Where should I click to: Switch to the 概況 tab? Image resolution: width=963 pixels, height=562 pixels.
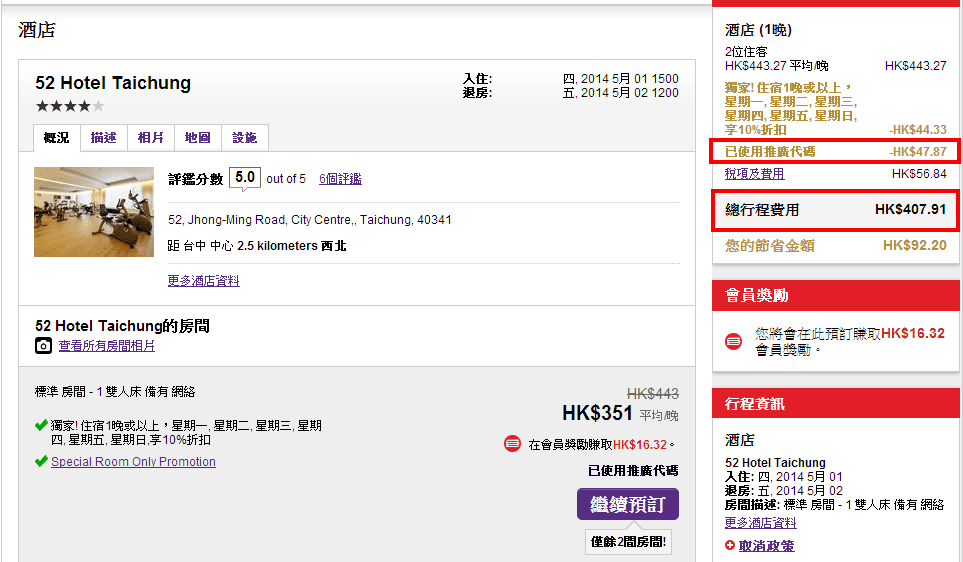(56, 138)
